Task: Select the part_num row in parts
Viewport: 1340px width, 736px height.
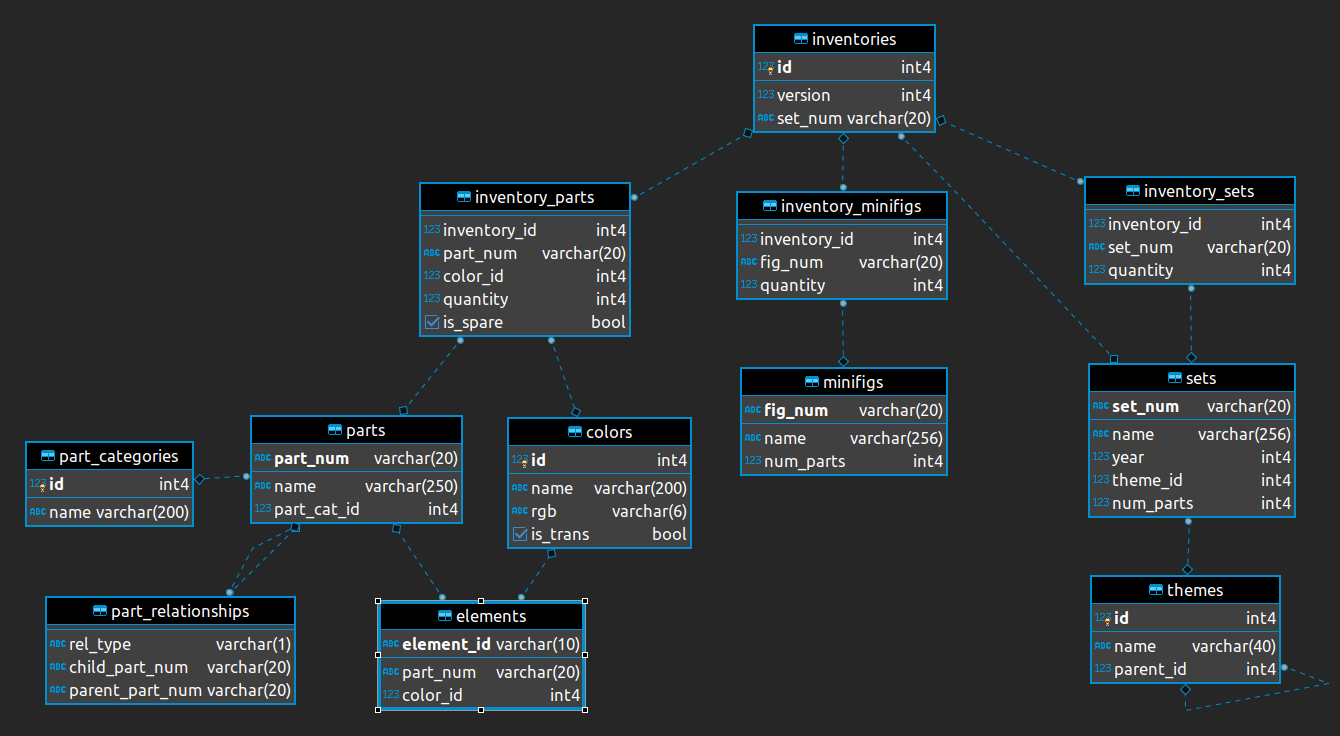Action: [x=356, y=458]
